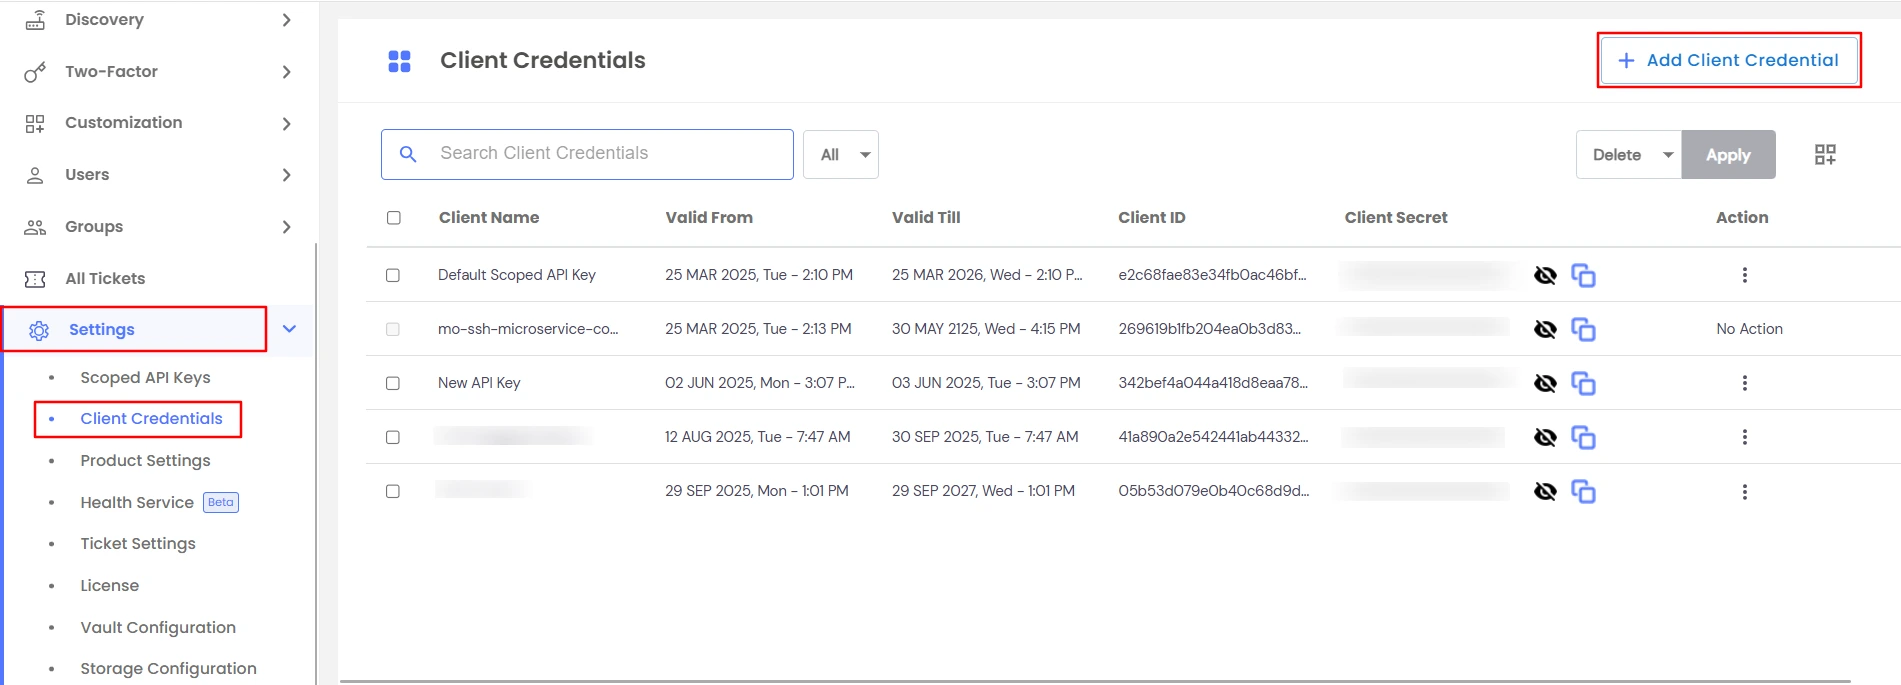The width and height of the screenshot is (1901, 685).
Task: Click the plus icon in Add Client Credential
Action: tap(1626, 61)
